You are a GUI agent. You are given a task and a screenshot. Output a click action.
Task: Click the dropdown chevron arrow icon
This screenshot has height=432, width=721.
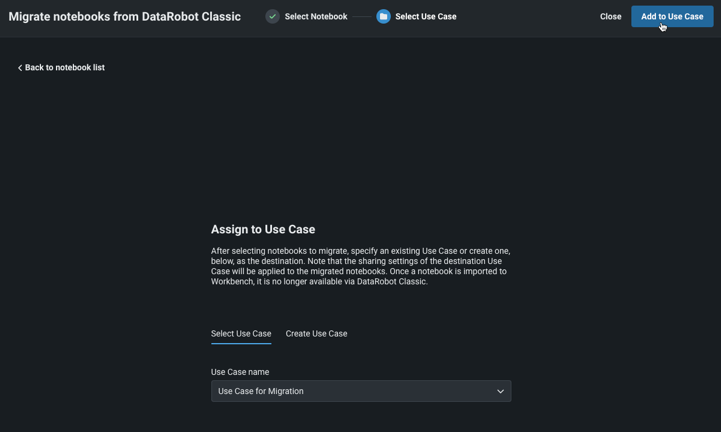click(x=500, y=391)
